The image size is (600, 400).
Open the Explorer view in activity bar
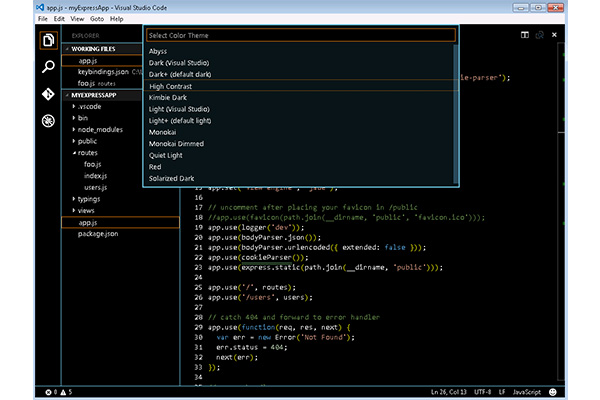pos(48,40)
